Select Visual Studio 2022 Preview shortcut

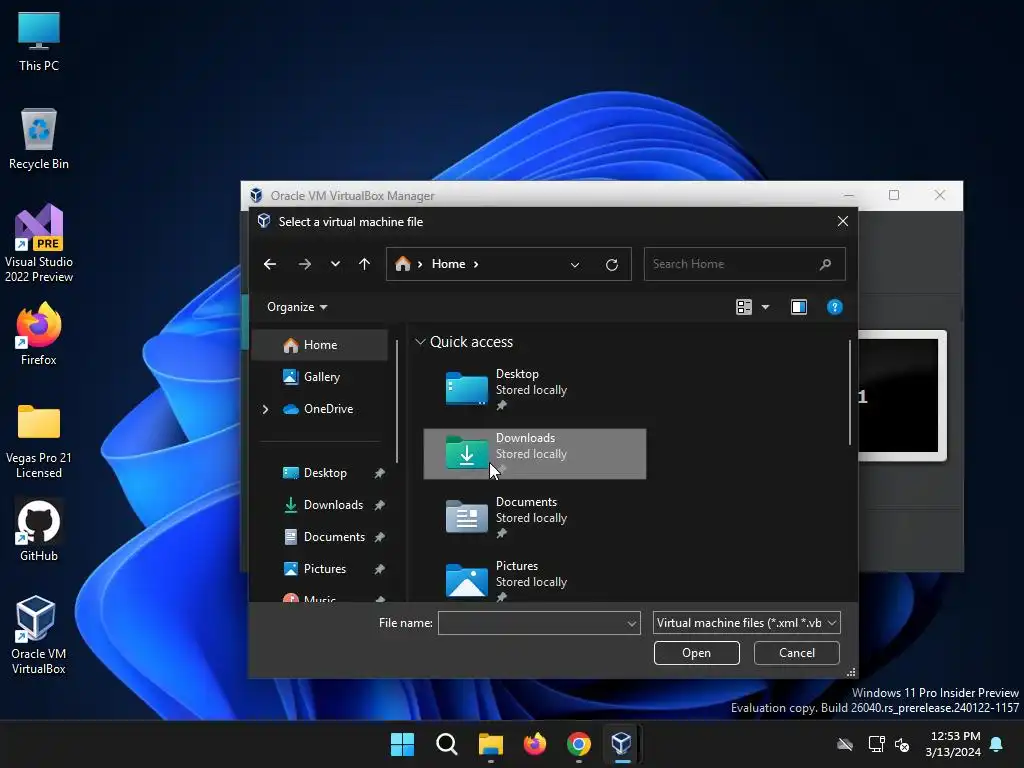pos(39,243)
